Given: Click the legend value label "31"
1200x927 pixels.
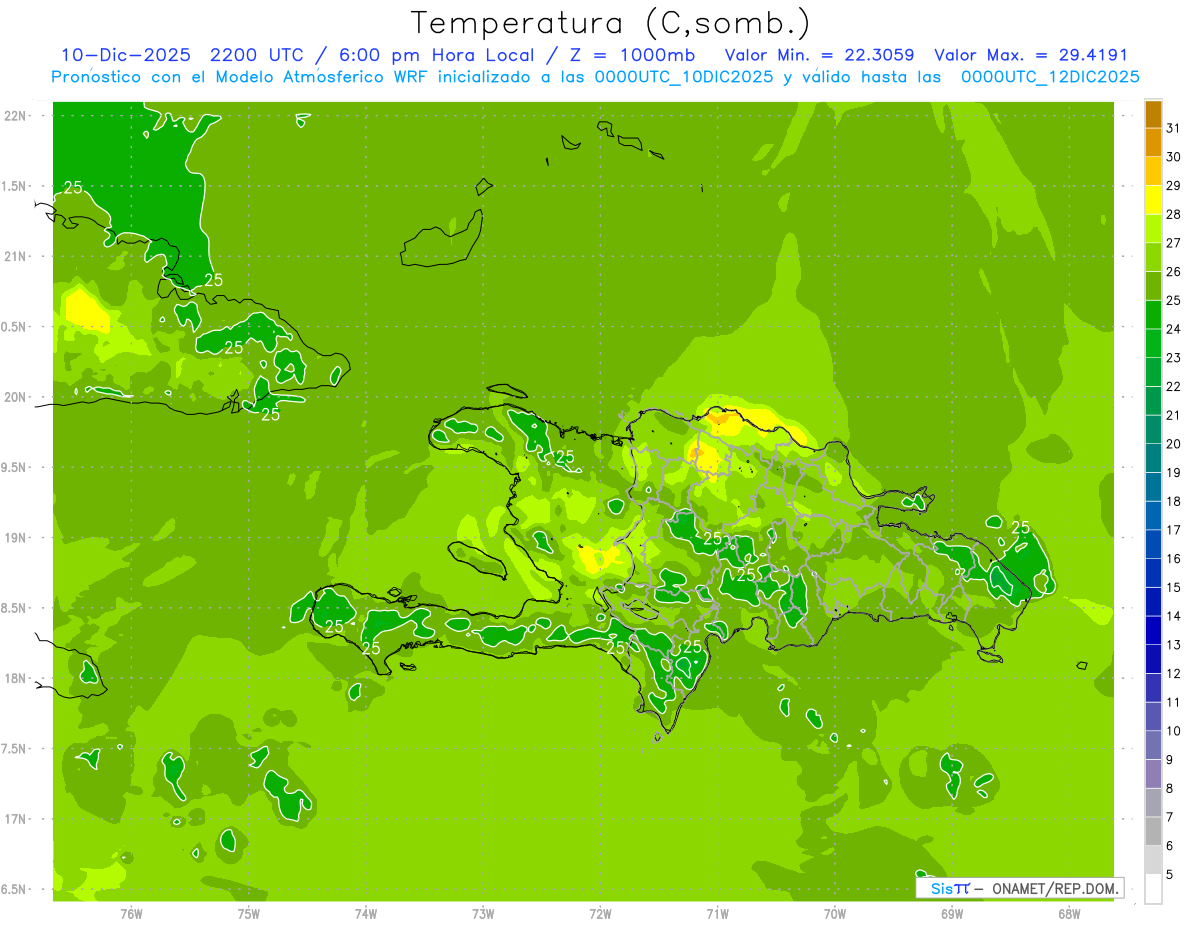Looking at the screenshot, I should pyautogui.click(x=1174, y=128).
